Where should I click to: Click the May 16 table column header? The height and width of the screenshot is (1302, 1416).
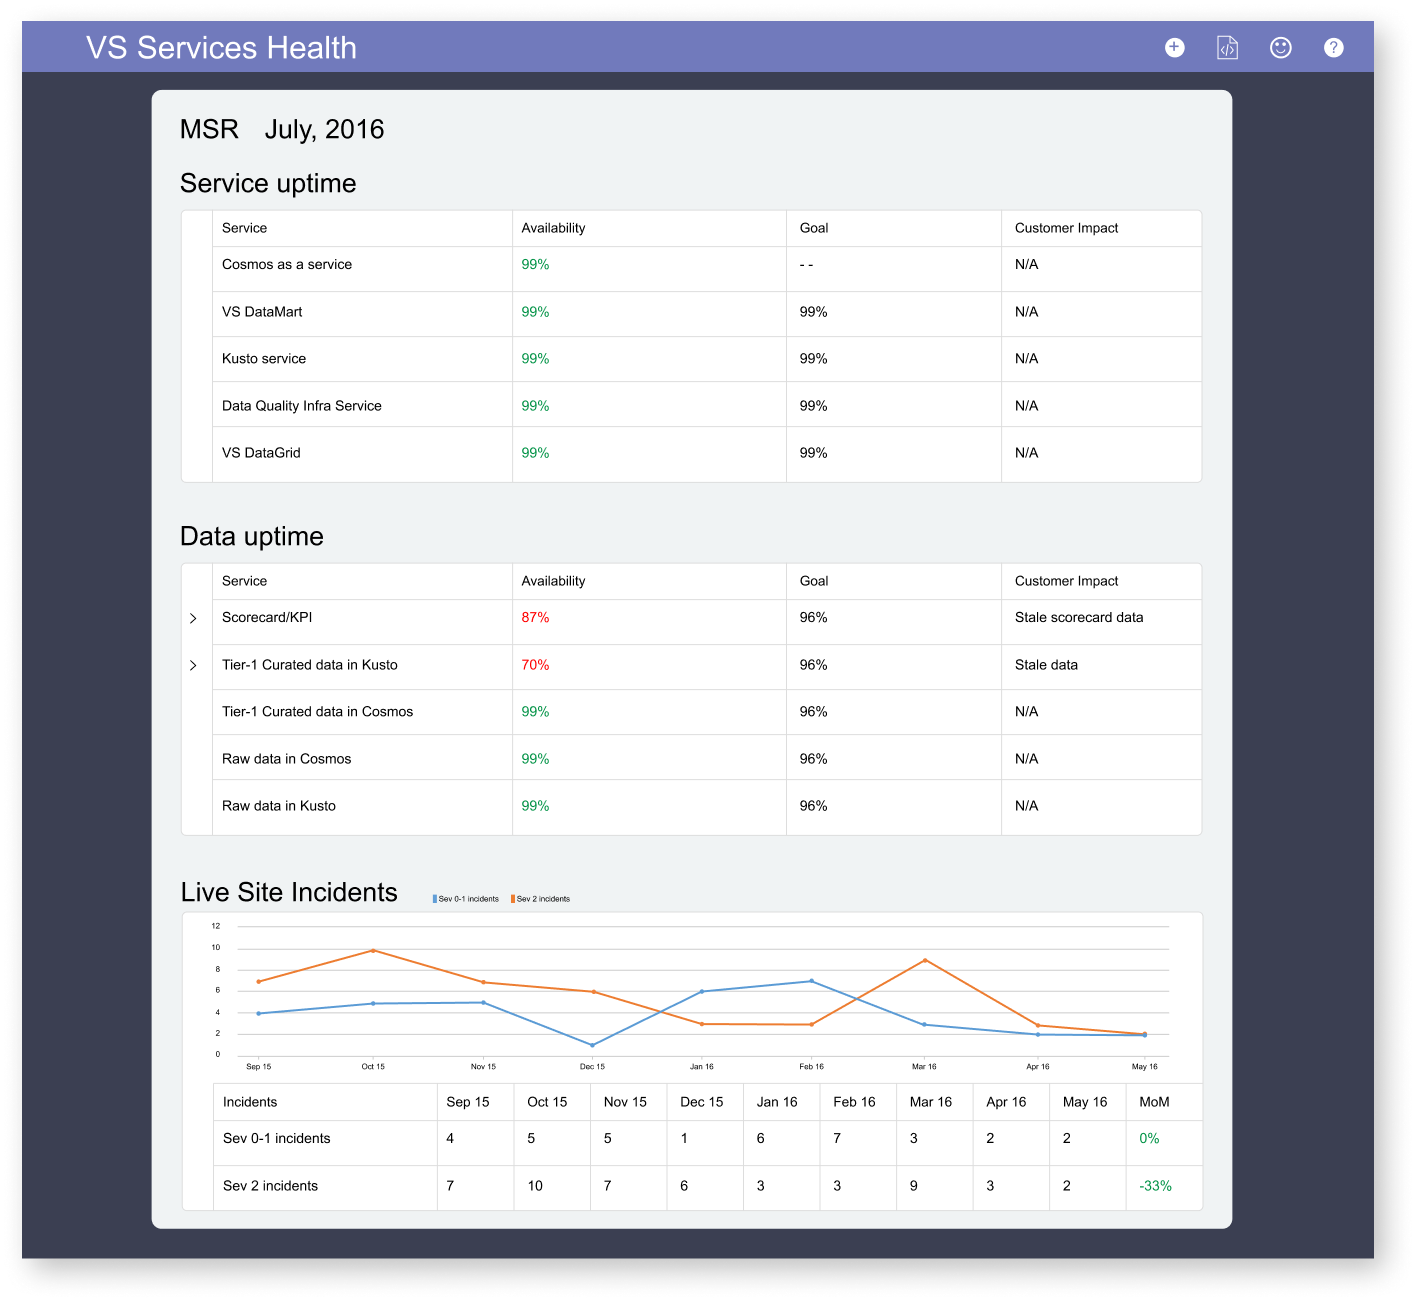tap(1085, 1102)
